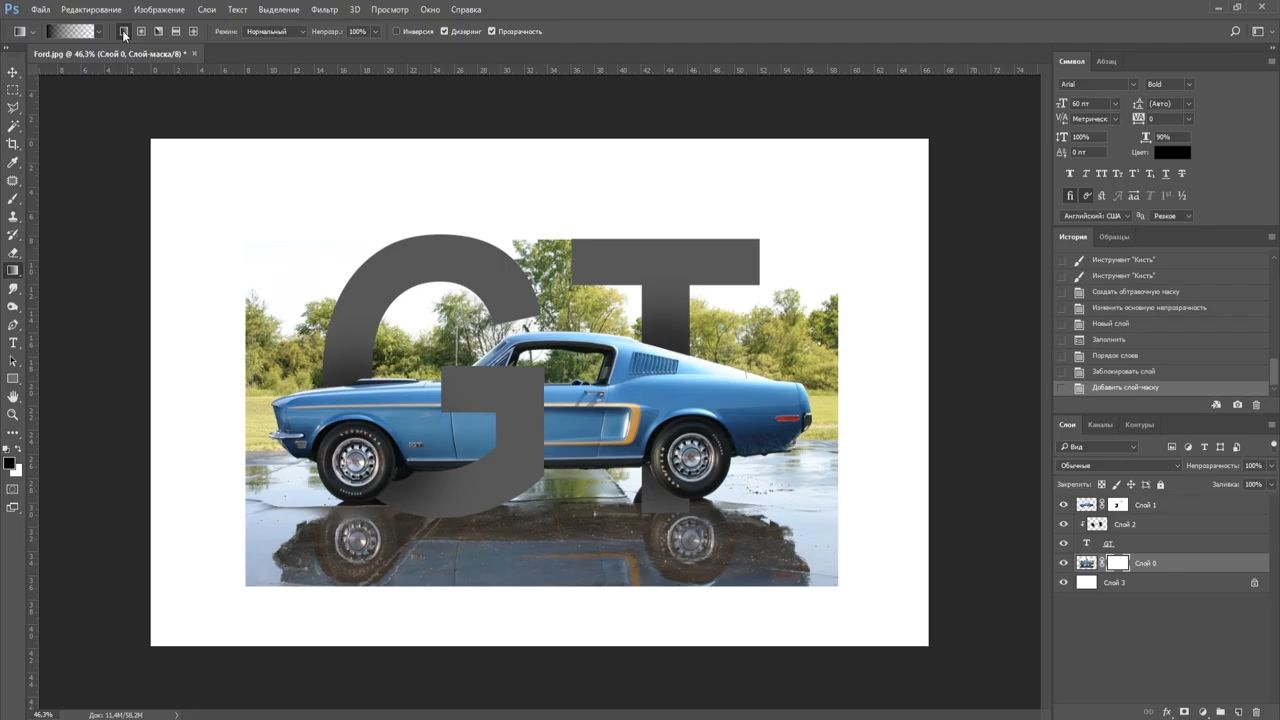Click the Заблокировать слой history step

[1121, 372]
